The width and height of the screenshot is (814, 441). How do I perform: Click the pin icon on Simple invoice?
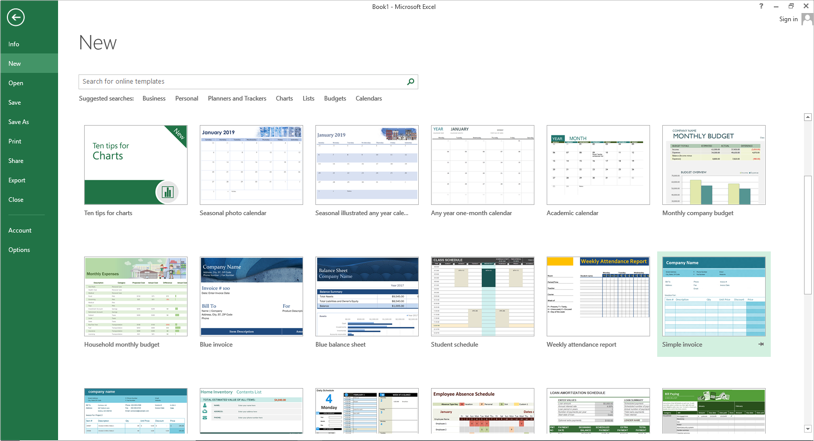761,344
